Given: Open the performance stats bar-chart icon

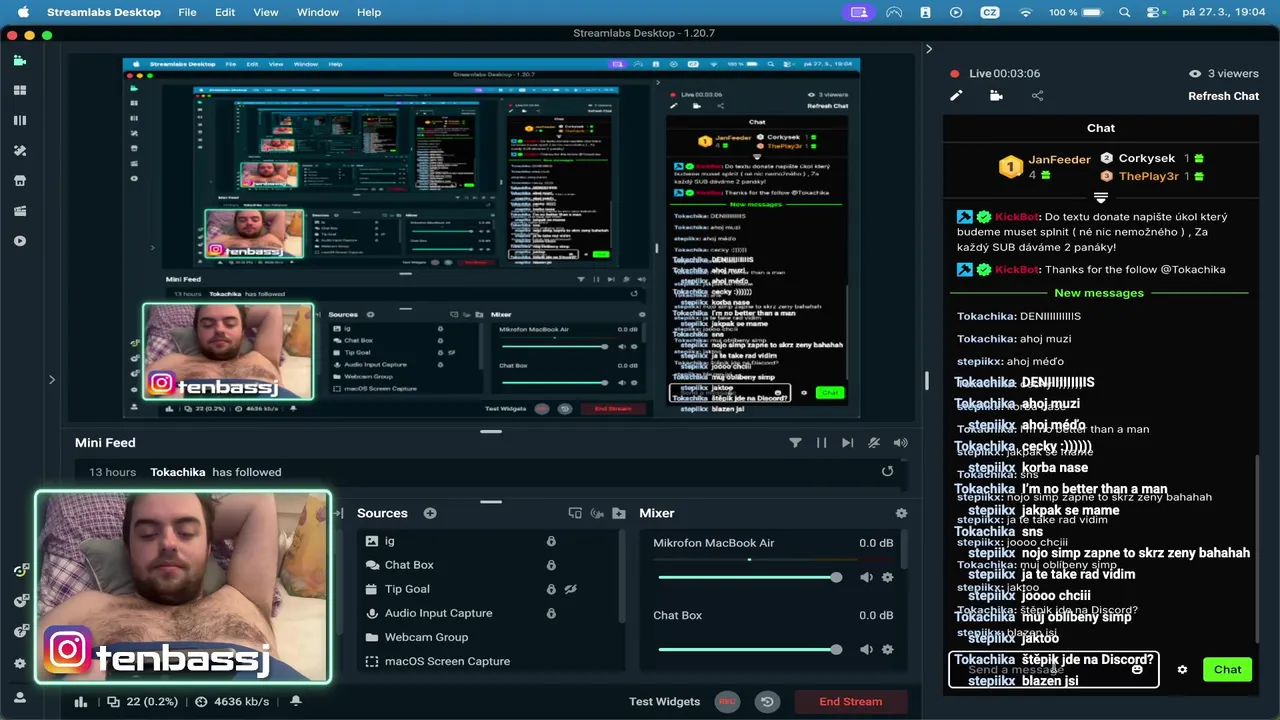Looking at the screenshot, I should [81, 702].
